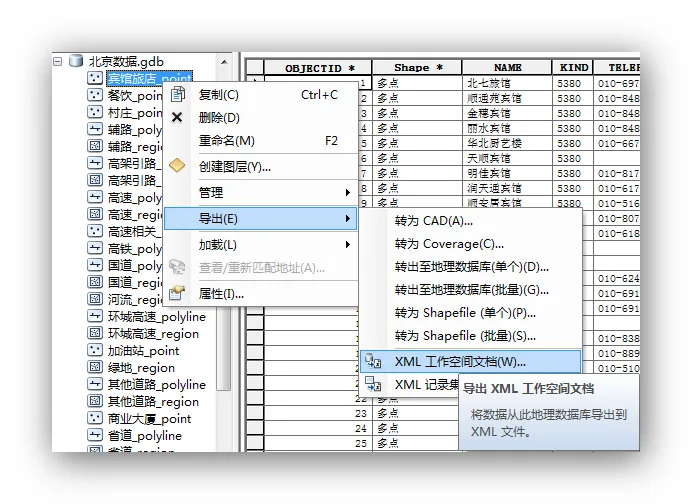Click the 国道_polyline line icon
Screen dimensions: 692x504
click(95, 265)
